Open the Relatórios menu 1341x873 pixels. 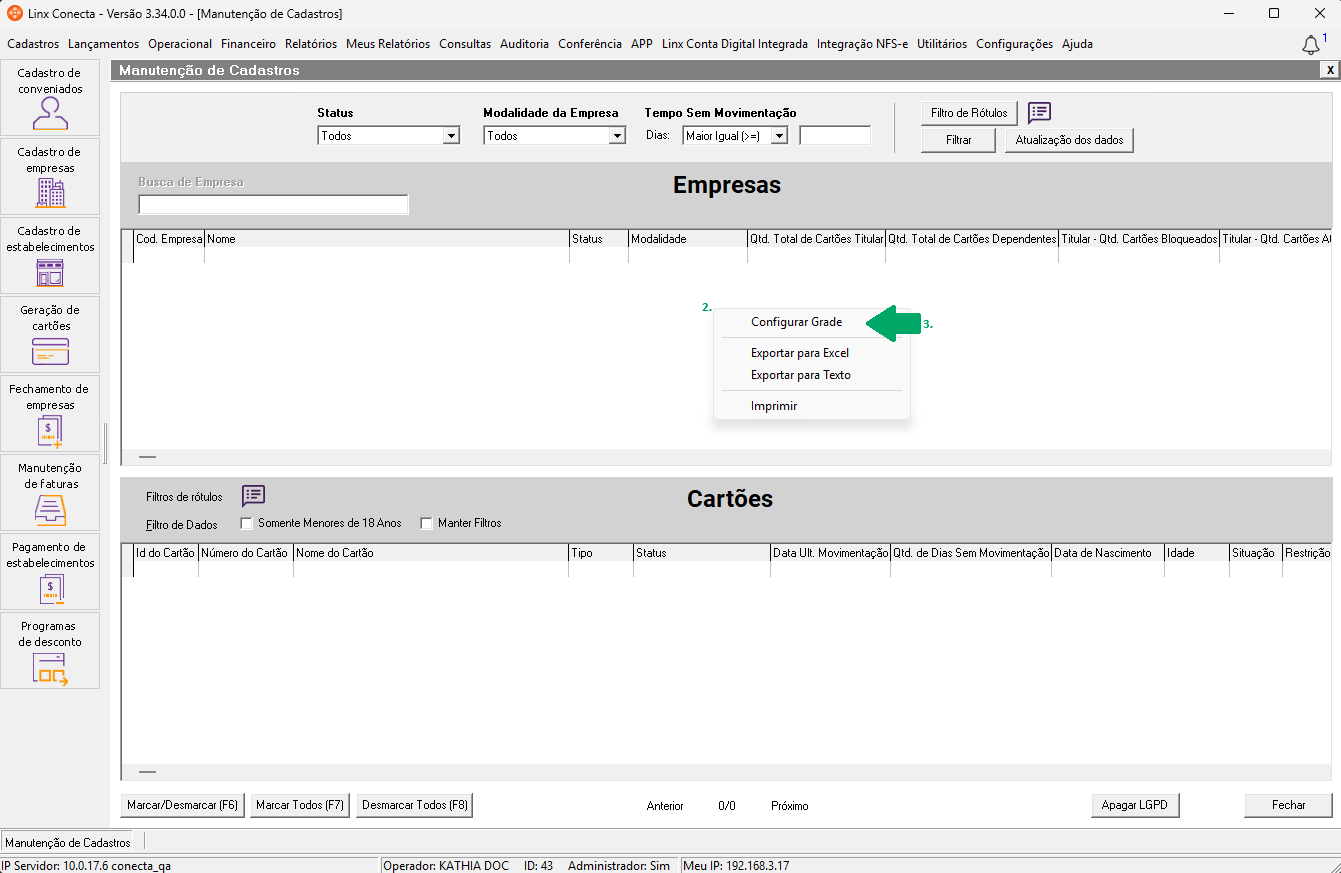[x=311, y=44]
